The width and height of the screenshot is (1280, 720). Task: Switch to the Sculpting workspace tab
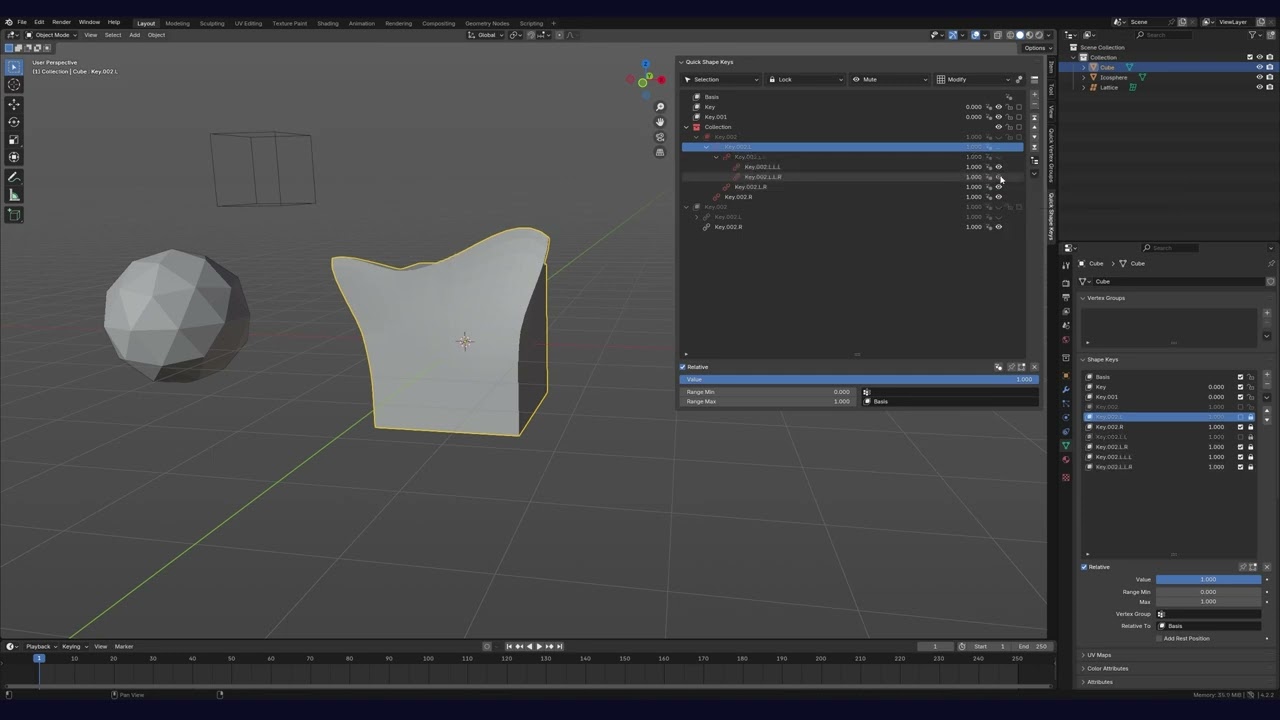coord(212,23)
